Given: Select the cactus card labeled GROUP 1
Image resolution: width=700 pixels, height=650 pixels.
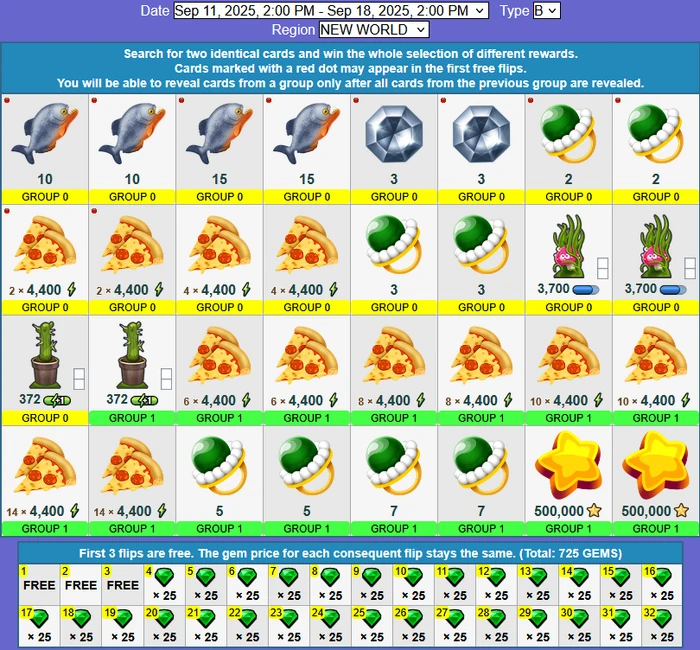Looking at the screenshot, I should 132,371.
